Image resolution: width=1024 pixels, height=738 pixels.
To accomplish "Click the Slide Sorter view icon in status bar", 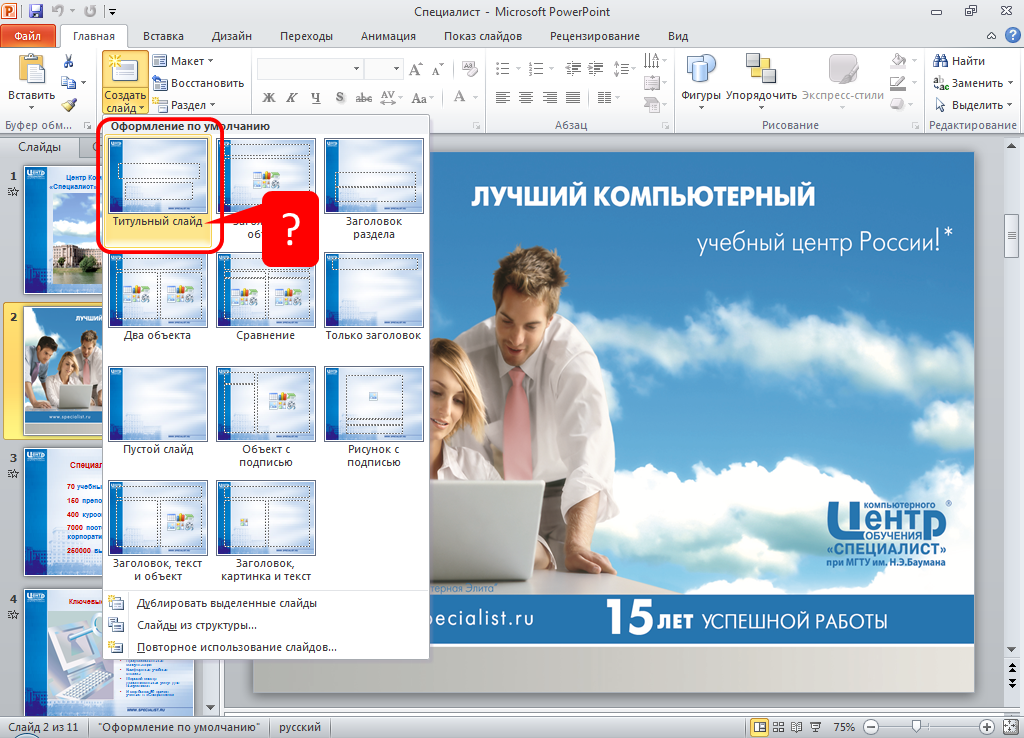I will [x=778, y=727].
